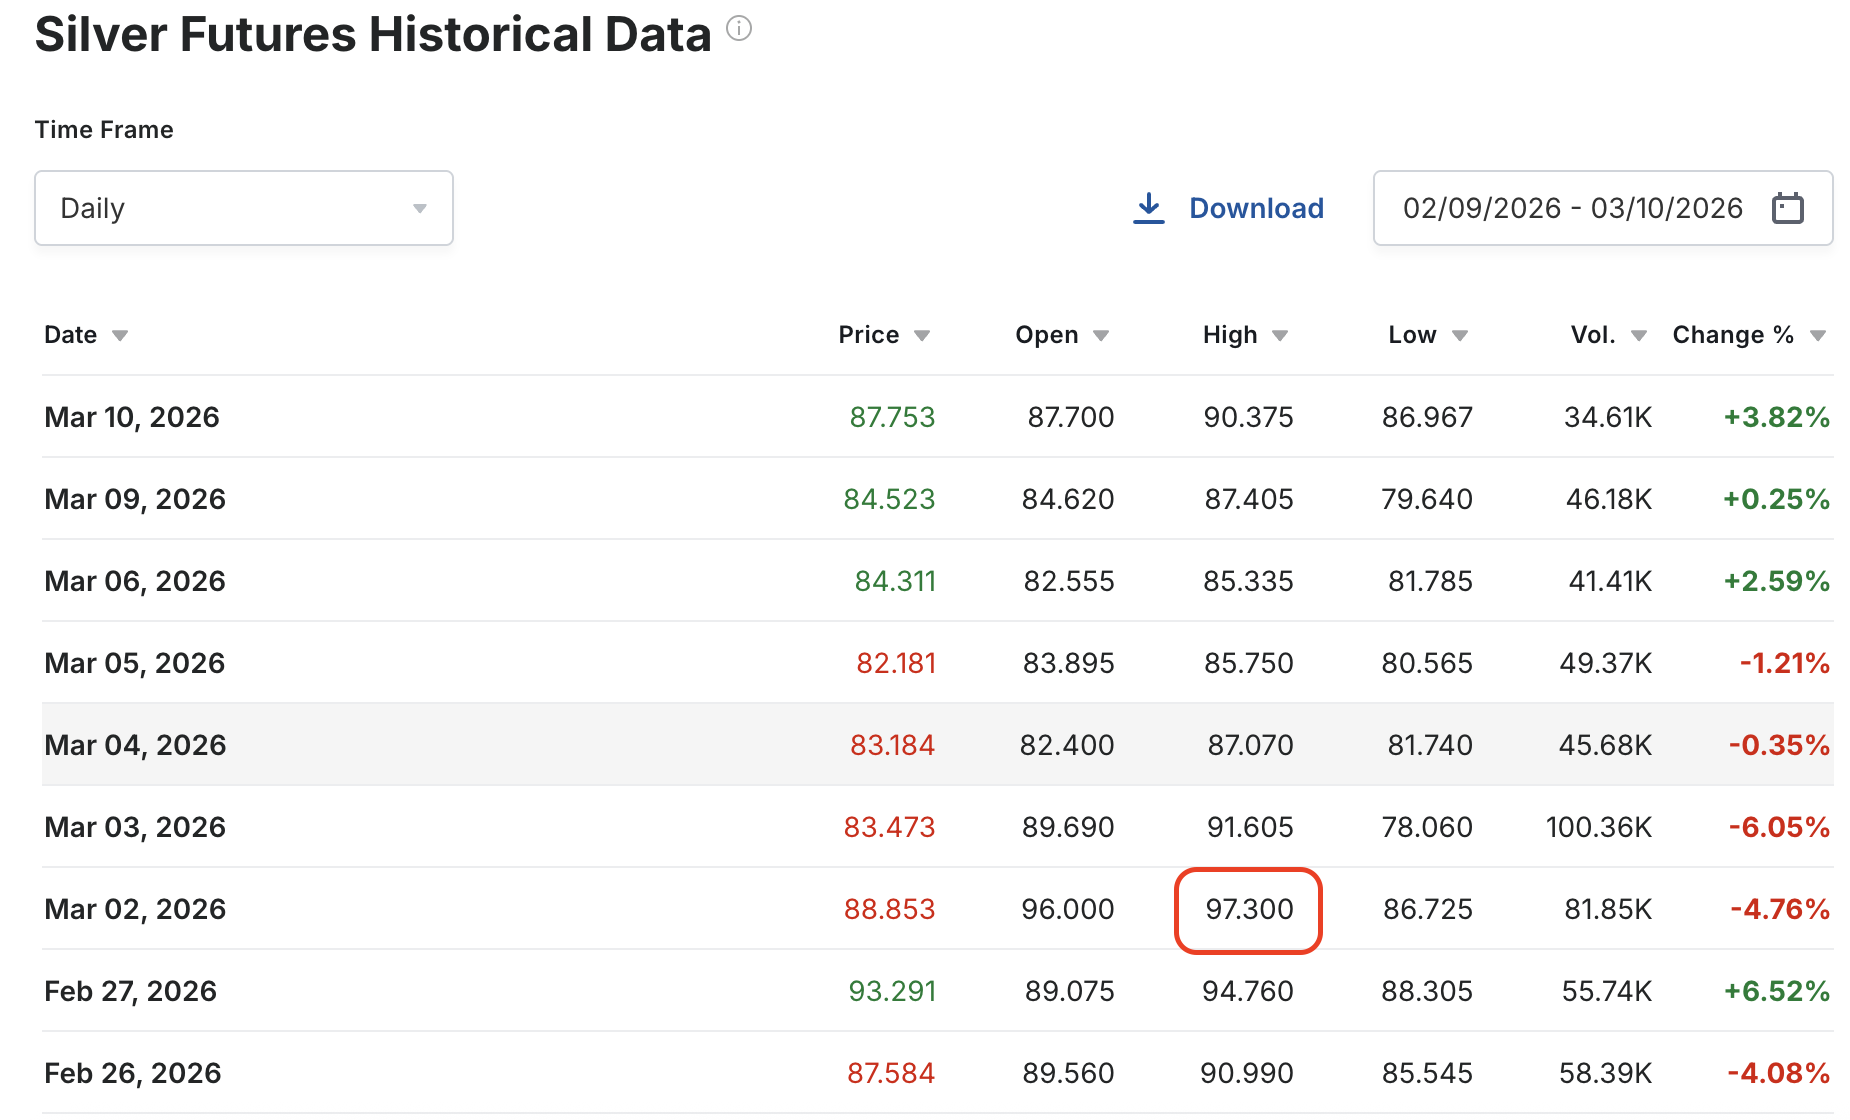Click the Feb 27, 2026 price 93.291
The image size is (1850, 1120).
point(892,991)
